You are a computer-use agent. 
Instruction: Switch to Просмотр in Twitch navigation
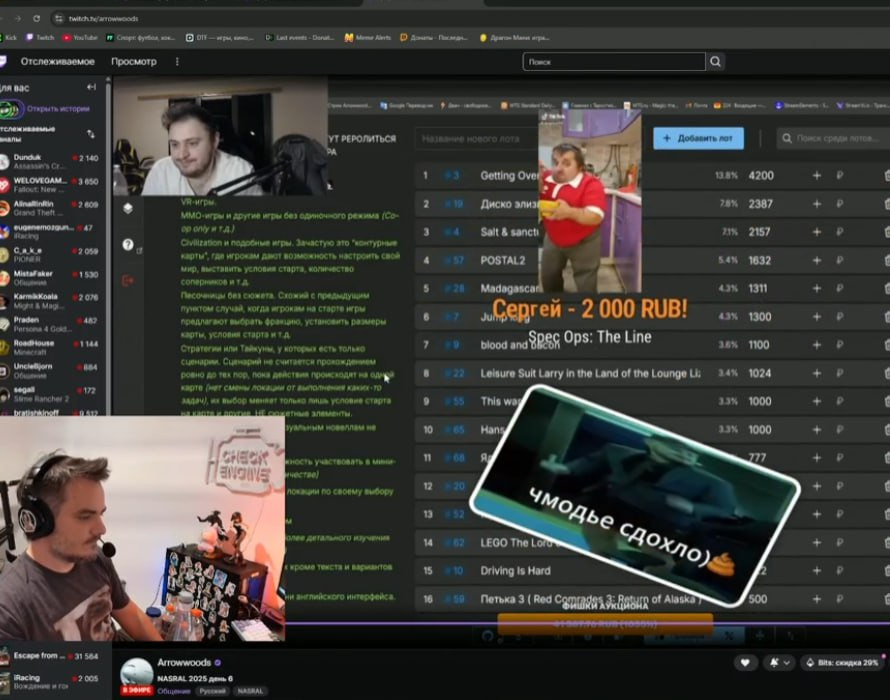pyautogui.click(x=133, y=61)
